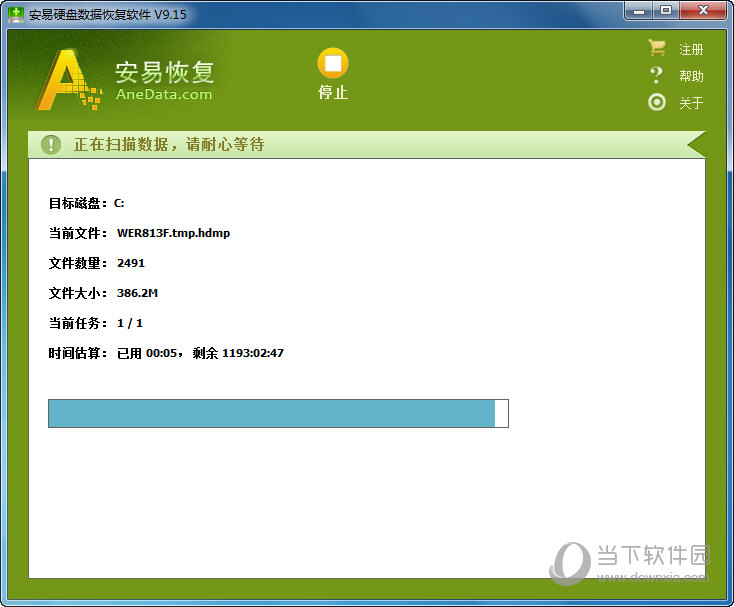The image size is (734, 607).
Task: Click the scan progress bar
Action: coord(278,413)
